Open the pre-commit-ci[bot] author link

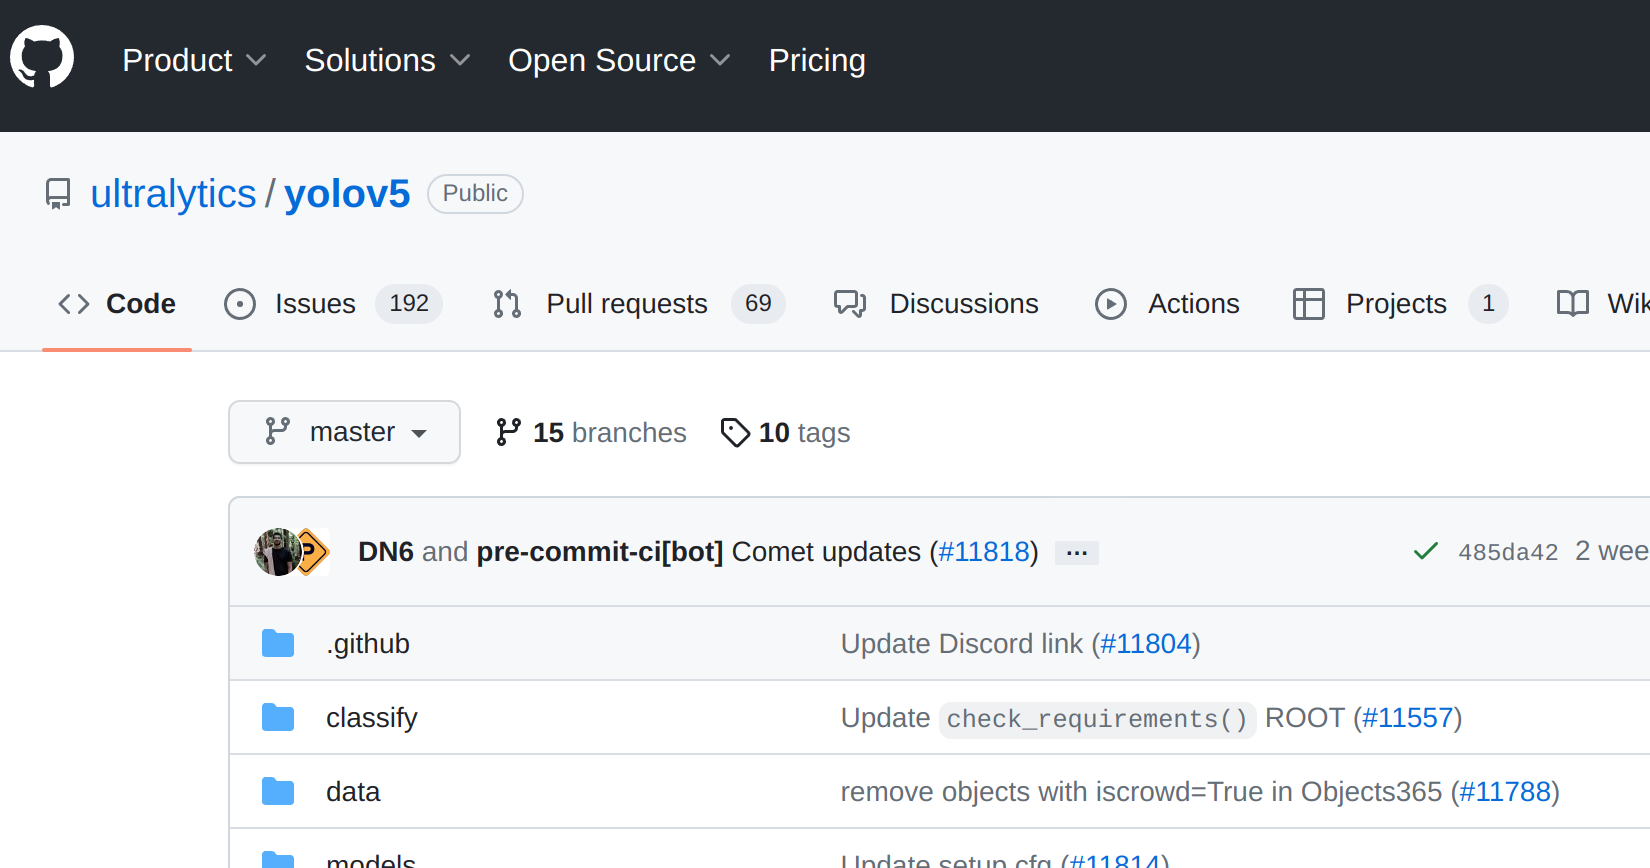(x=600, y=552)
